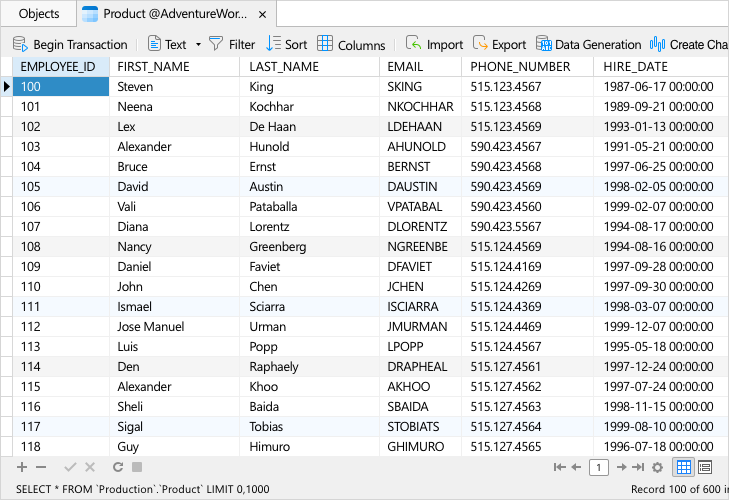
Task: Select hire date '1996-07-18 00:00:00'
Action: (661, 447)
